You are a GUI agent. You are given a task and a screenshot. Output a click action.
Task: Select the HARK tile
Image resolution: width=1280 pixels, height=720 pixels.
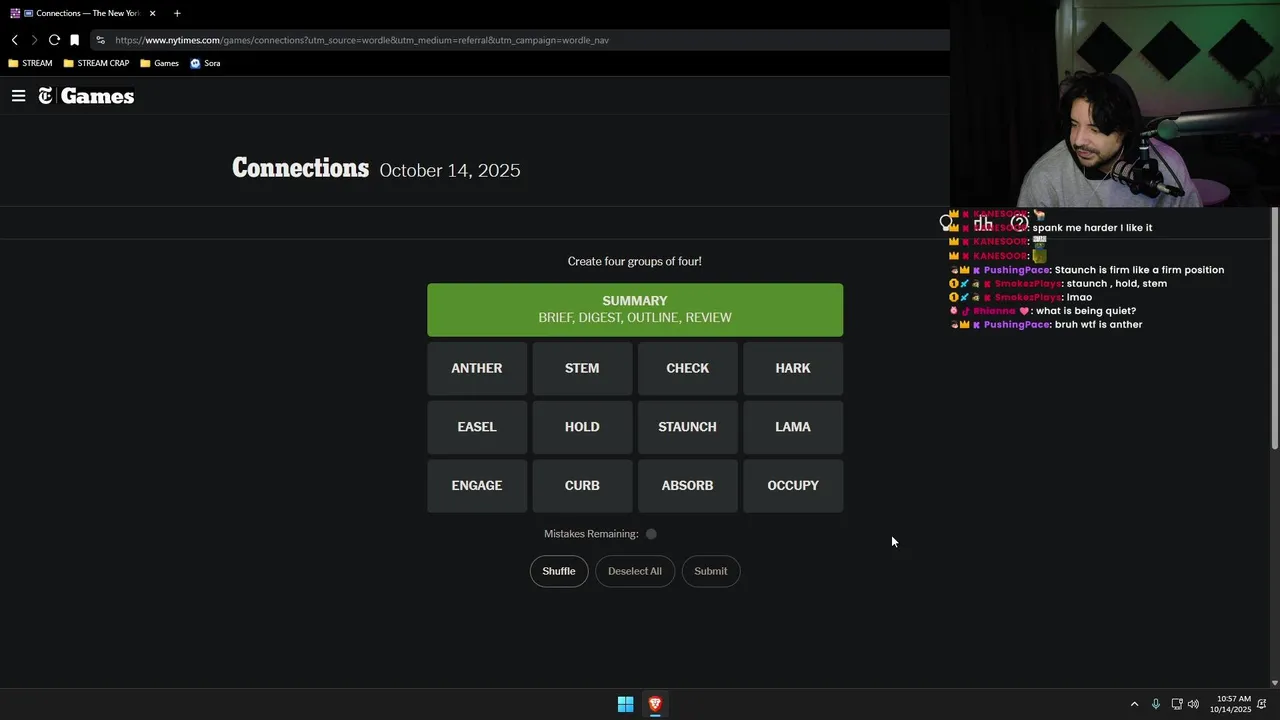coord(793,368)
